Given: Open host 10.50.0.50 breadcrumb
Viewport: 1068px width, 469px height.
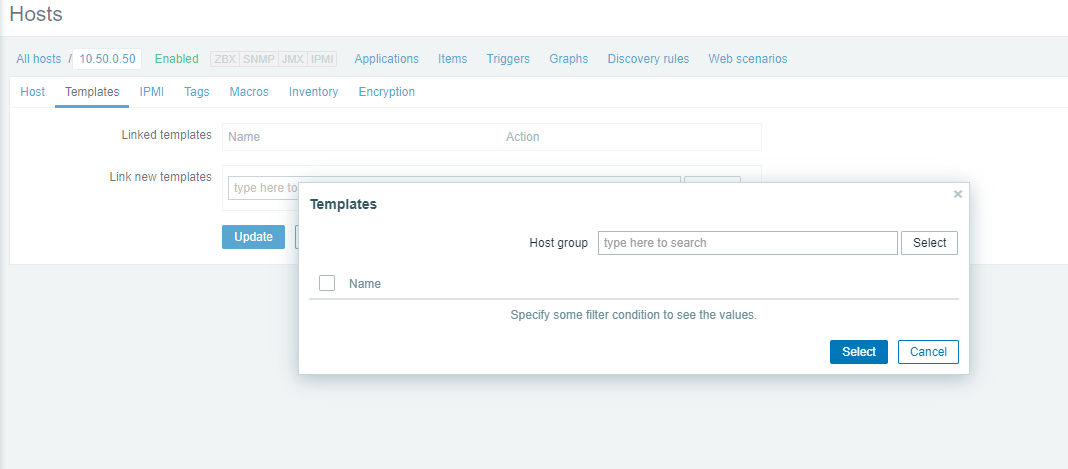Looking at the screenshot, I should [108, 59].
